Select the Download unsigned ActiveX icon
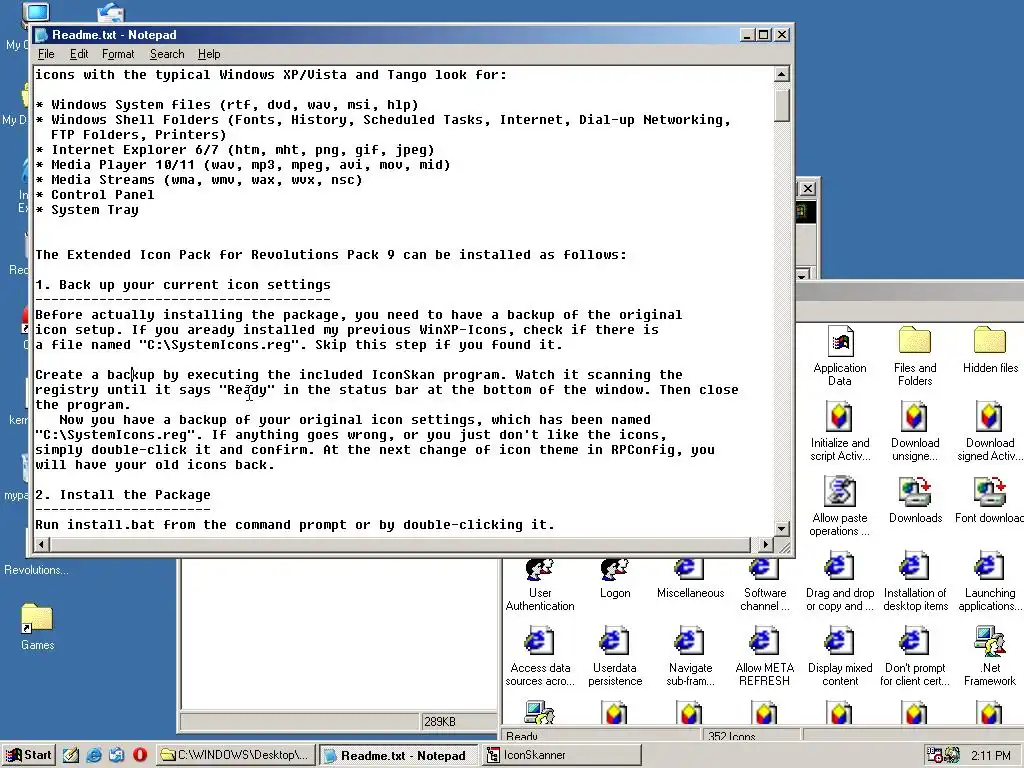Screen dimensions: 1024x768 point(914,417)
